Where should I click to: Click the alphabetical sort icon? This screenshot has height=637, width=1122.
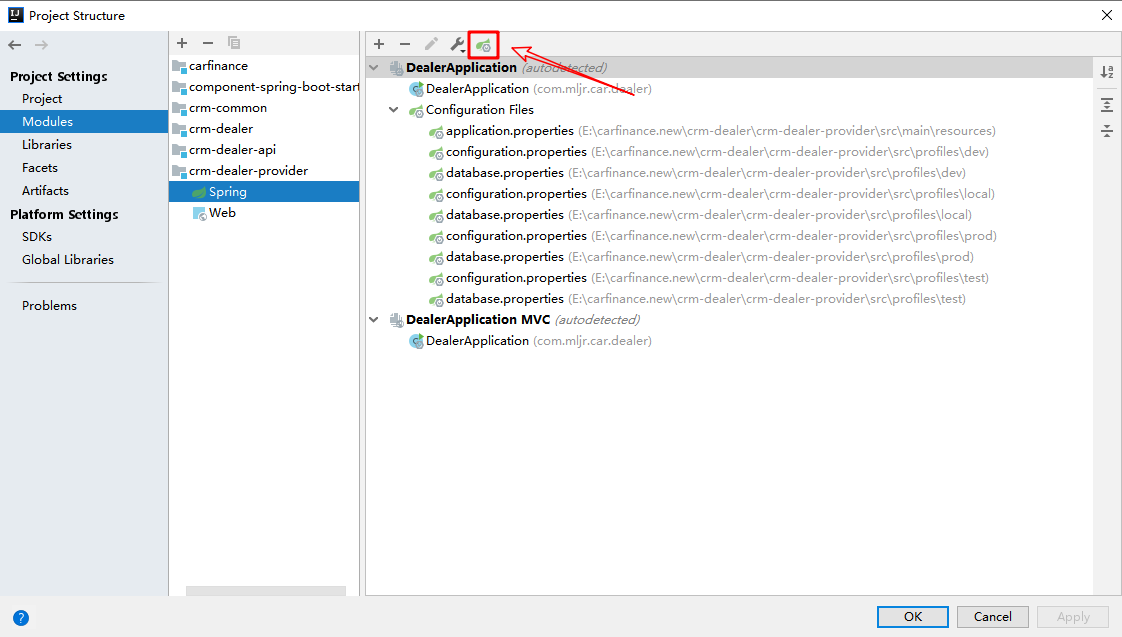[1107, 72]
